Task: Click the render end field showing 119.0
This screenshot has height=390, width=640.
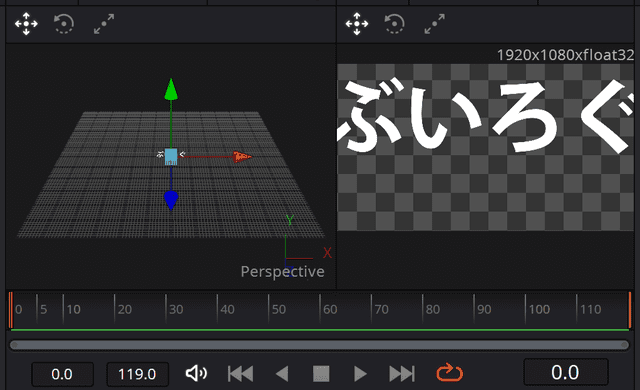Action: (x=138, y=374)
